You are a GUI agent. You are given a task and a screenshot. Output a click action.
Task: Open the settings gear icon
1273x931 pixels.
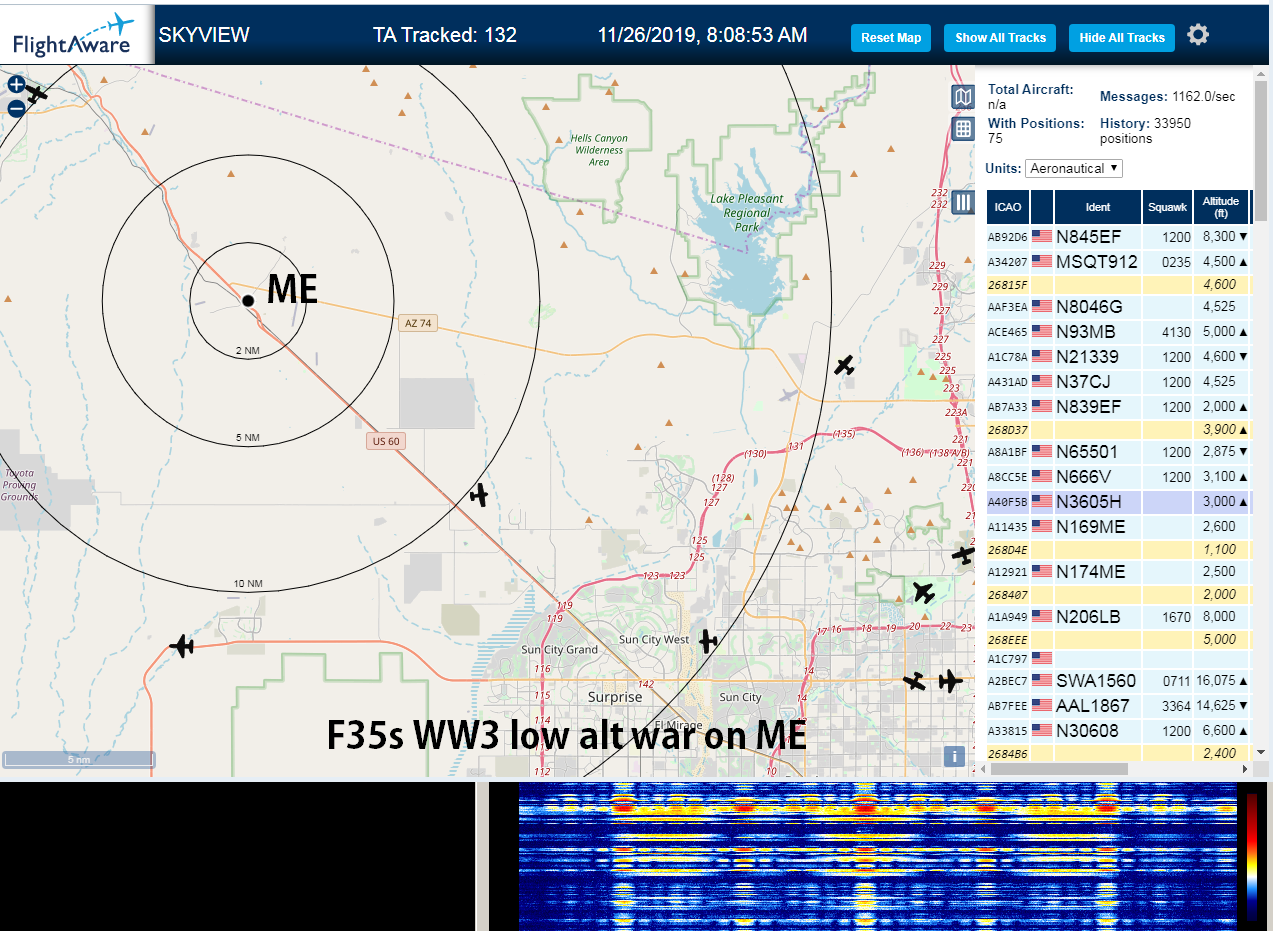click(1198, 35)
